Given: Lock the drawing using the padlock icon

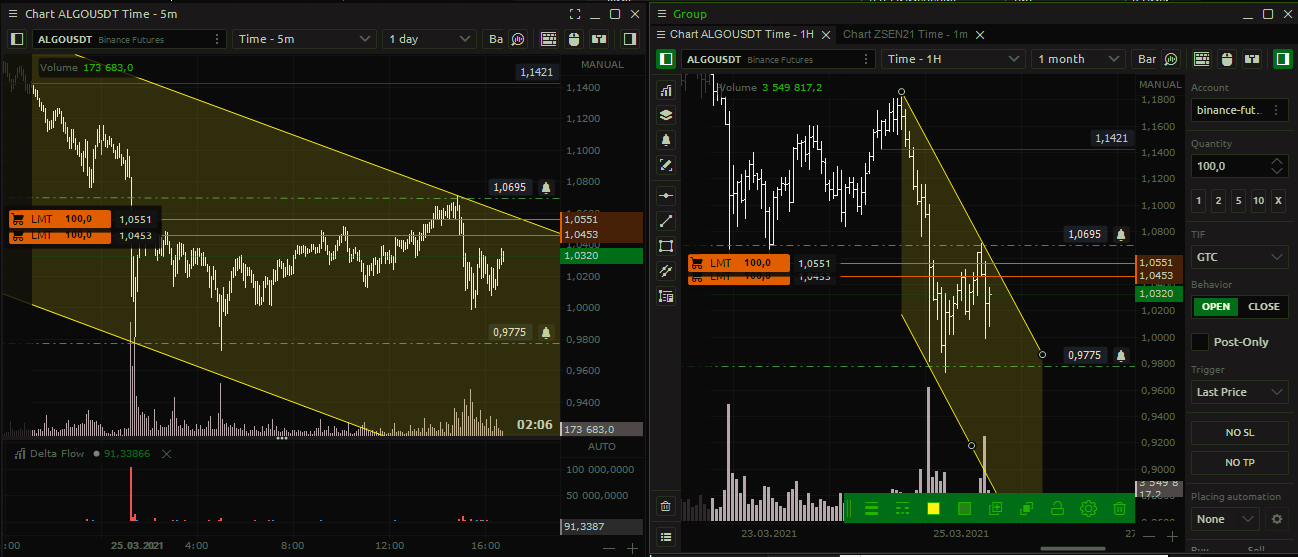Looking at the screenshot, I should pos(1057,509).
